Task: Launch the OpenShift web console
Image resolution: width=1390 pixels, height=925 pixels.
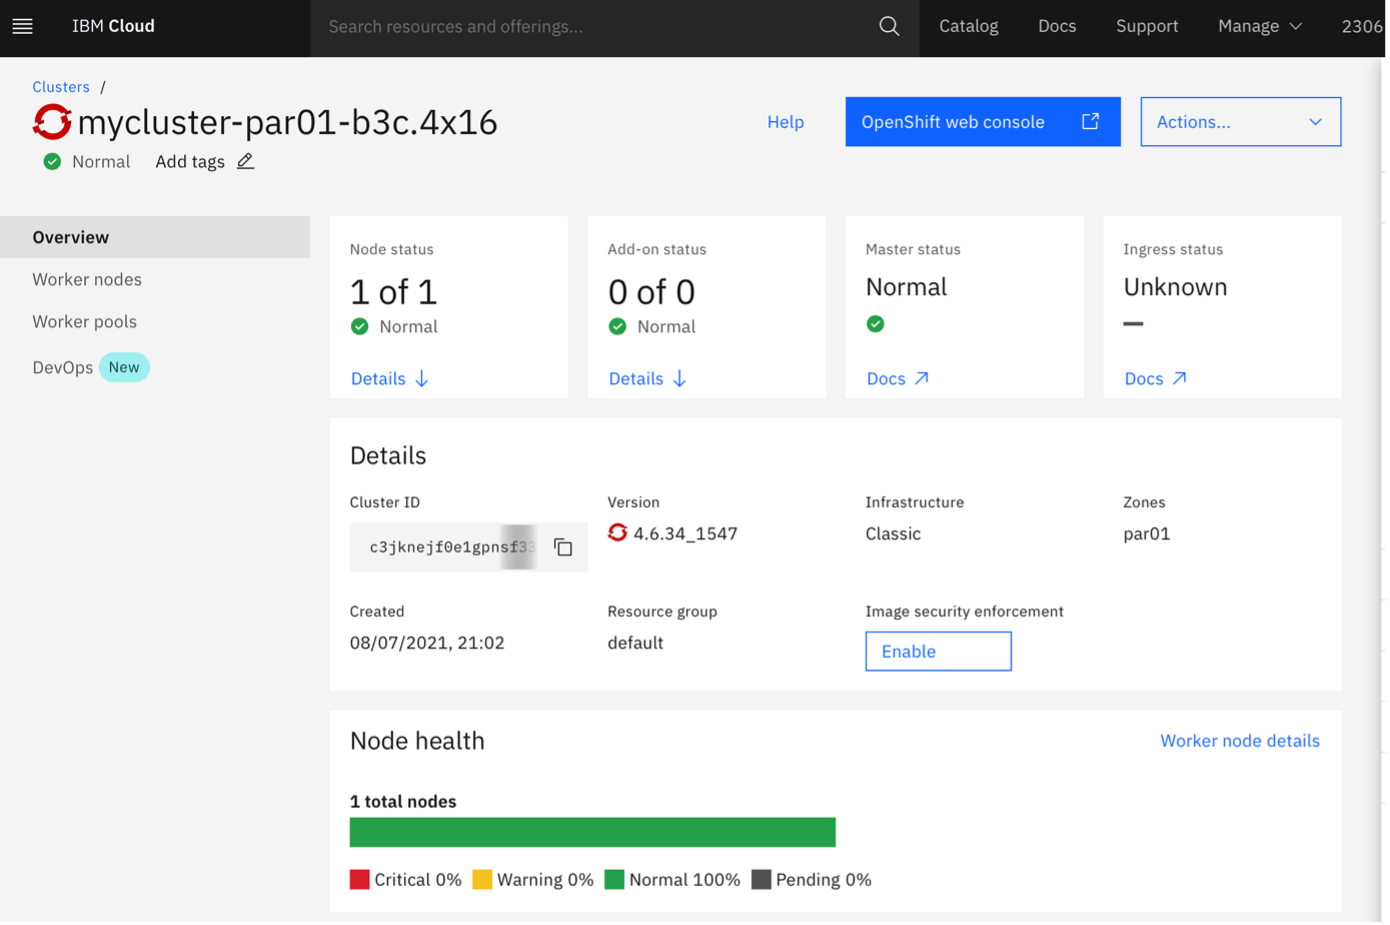Action: 982,122
